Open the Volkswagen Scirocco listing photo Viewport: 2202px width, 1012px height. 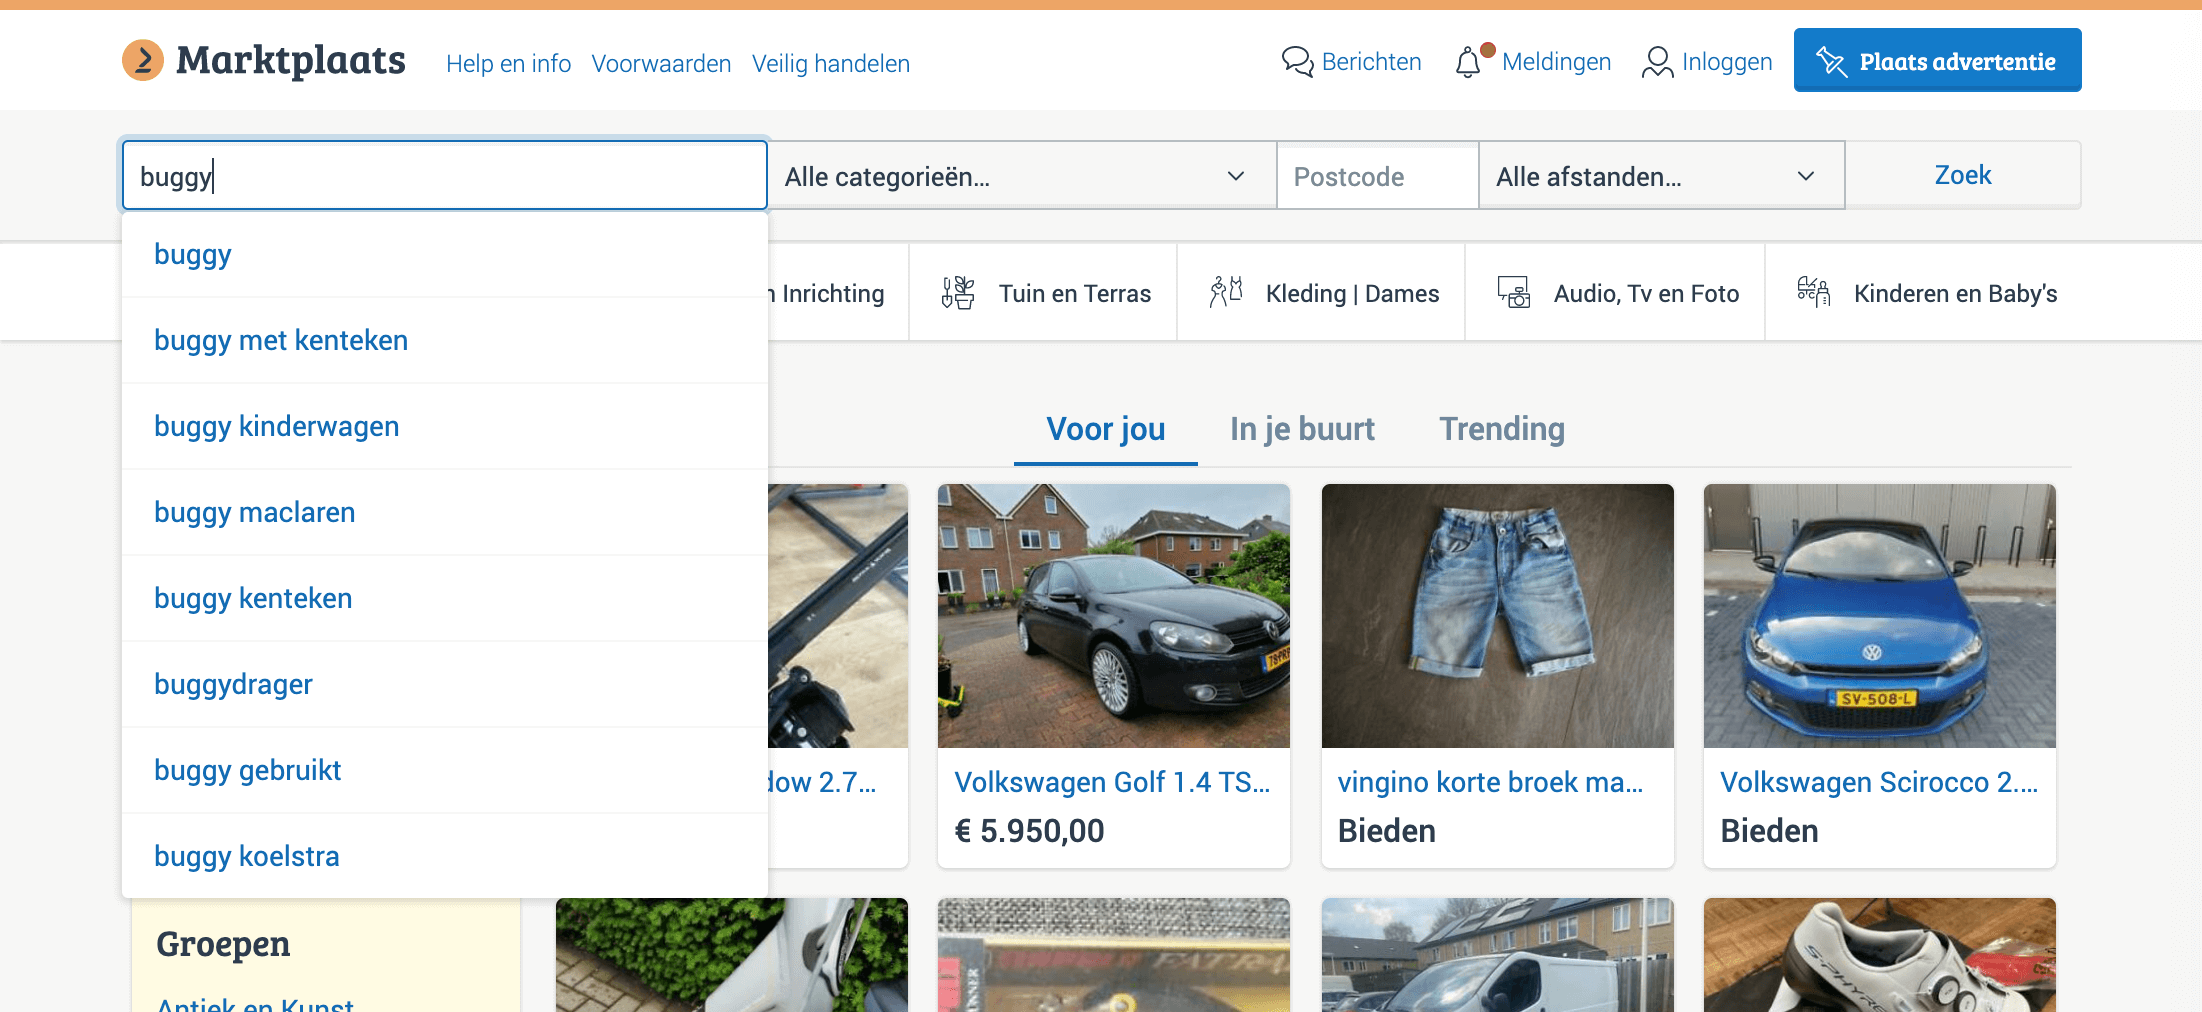click(1880, 616)
